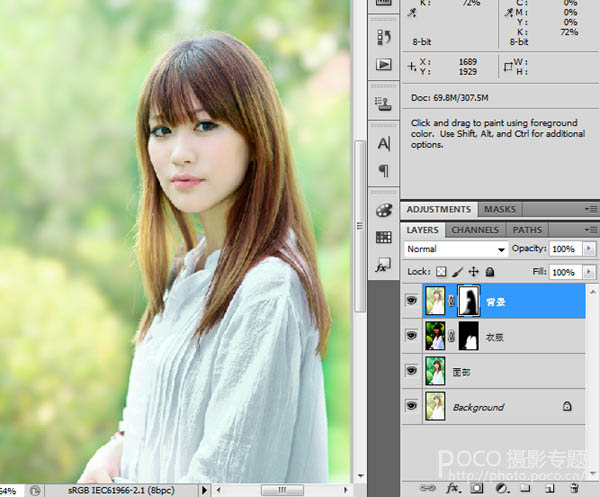Open the Layers panel options menu
The height and width of the screenshot is (497, 600).
tap(592, 230)
